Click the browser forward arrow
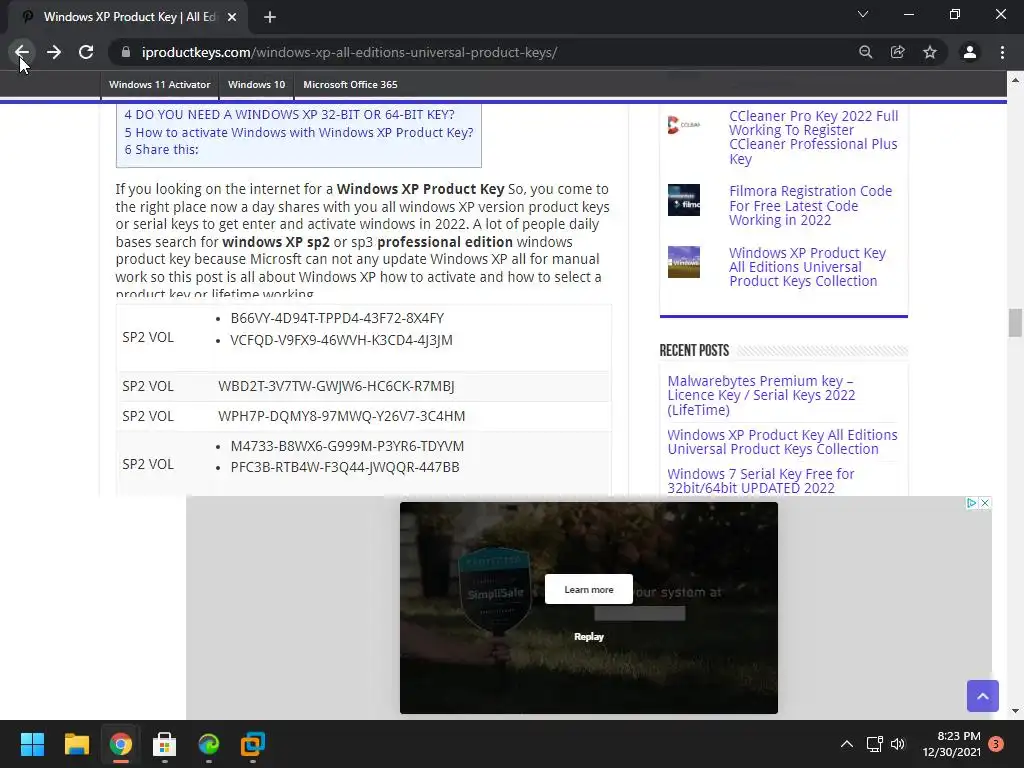 [x=54, y=52]
